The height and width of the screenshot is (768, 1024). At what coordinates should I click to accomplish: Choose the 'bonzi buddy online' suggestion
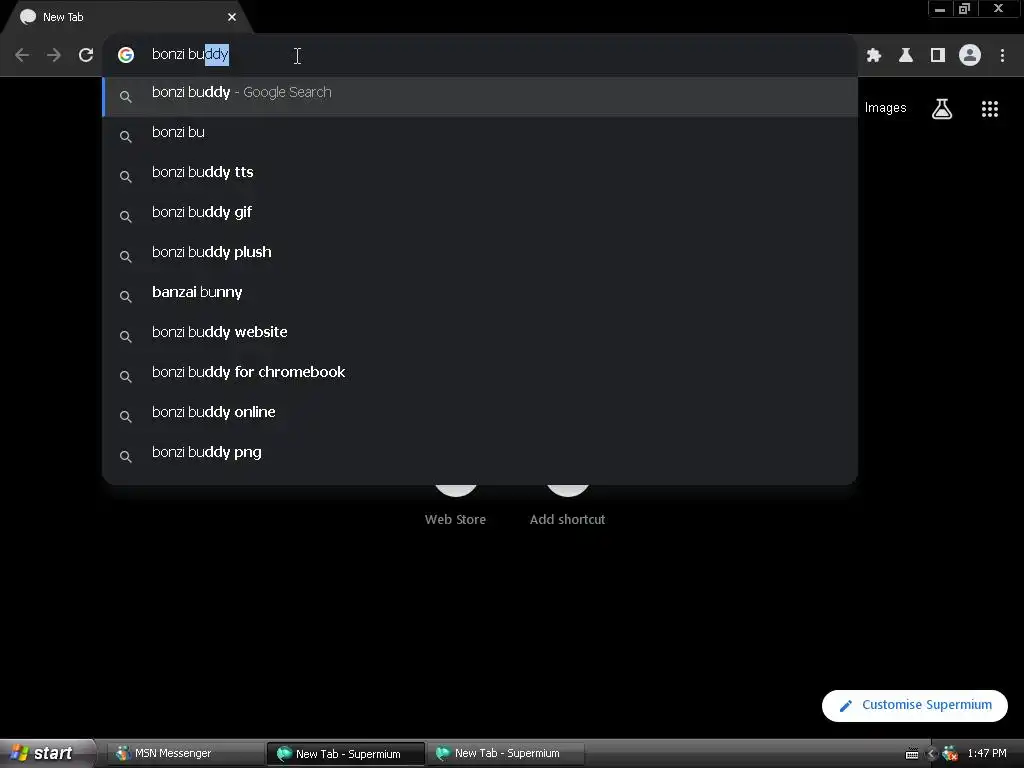point(480,416)
